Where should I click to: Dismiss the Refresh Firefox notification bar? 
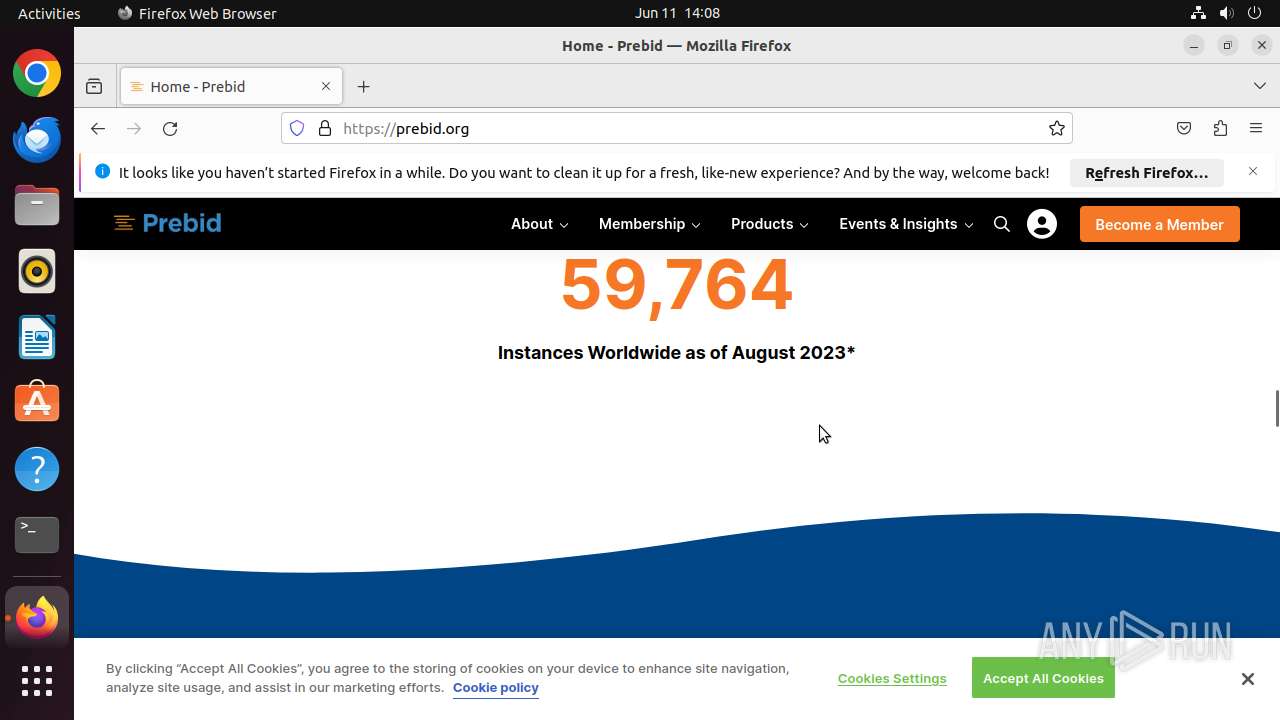tap(1253, 171)
